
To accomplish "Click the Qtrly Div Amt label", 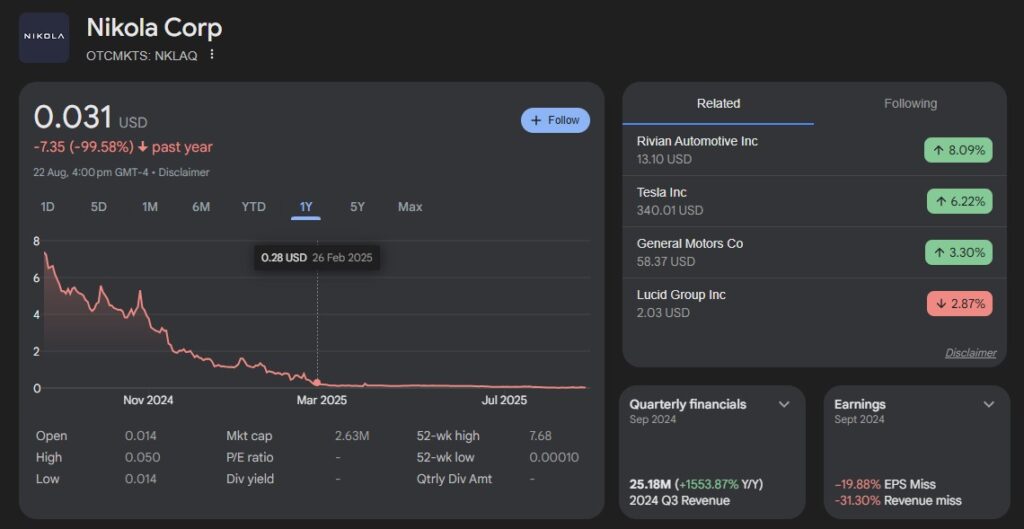I will click(455, 479).
